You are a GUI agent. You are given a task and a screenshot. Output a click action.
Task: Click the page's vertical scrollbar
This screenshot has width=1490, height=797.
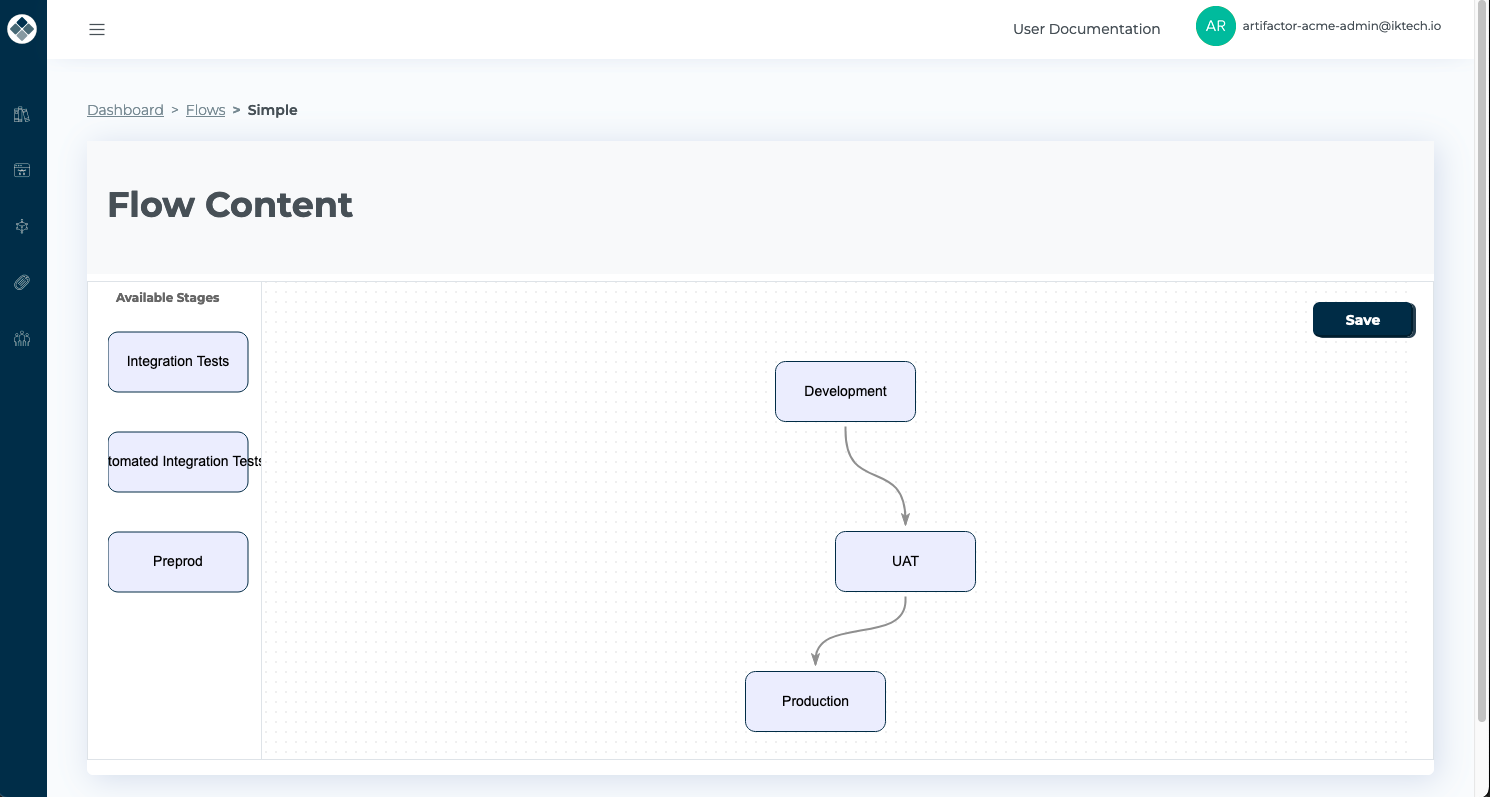coord(1482,360)
